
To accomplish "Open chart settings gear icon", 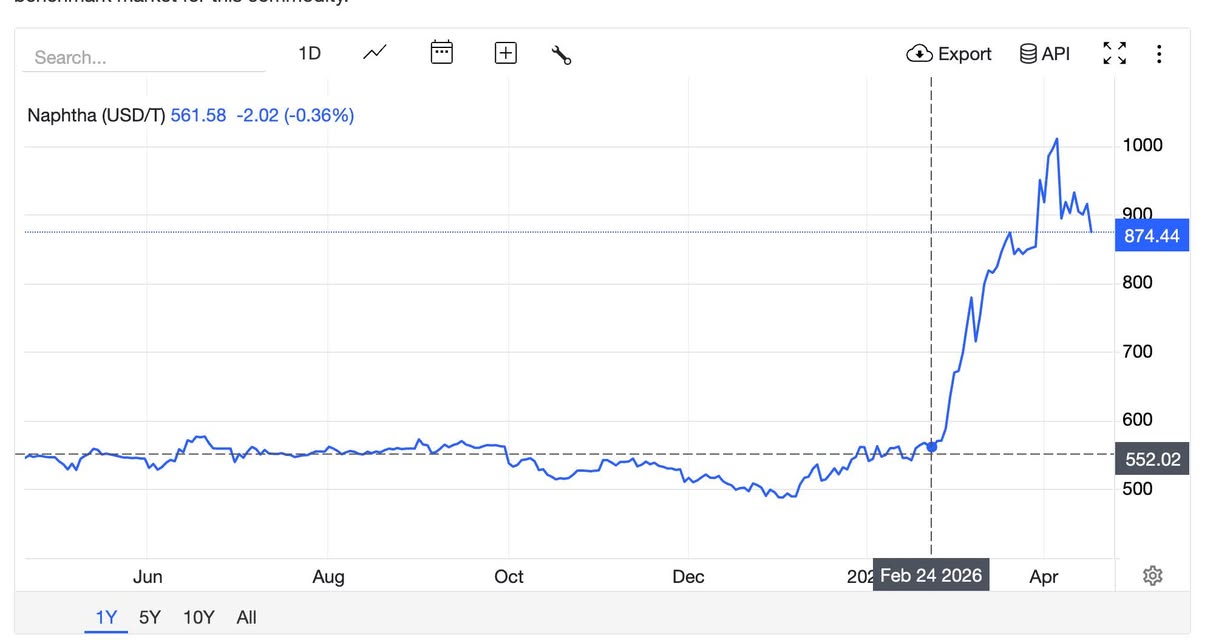I will [1153, 575].
